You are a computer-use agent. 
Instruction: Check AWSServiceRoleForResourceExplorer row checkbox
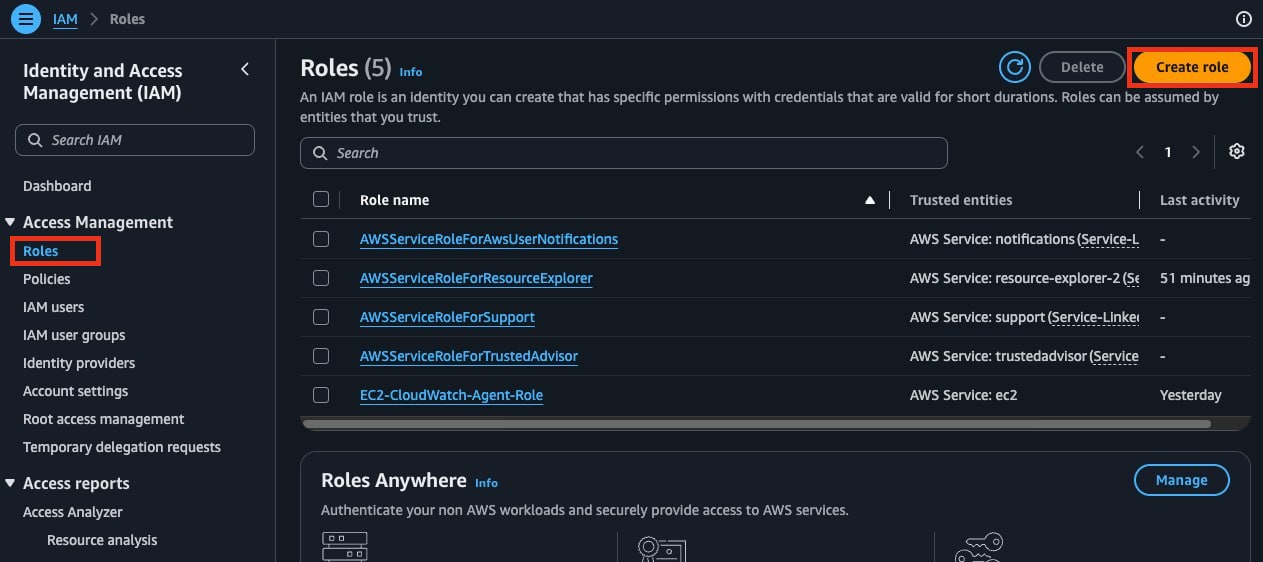pos(321,278)
